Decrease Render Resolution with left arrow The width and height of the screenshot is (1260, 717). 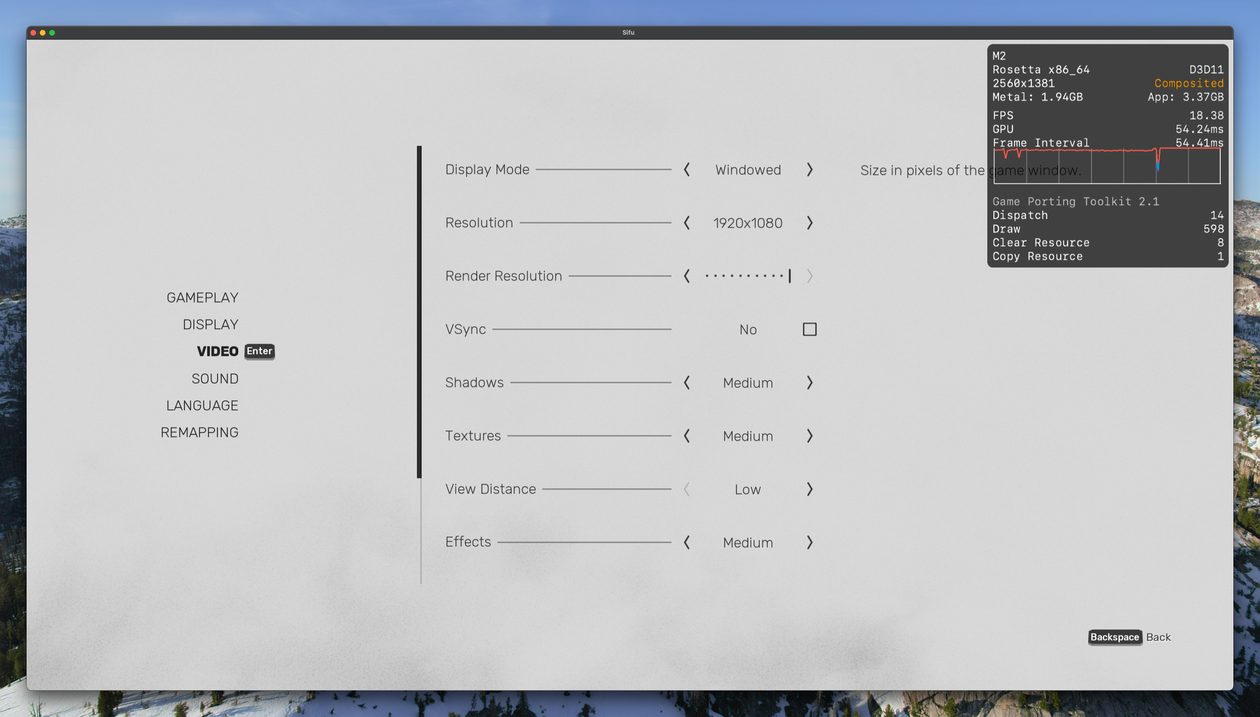coord(687,276)
